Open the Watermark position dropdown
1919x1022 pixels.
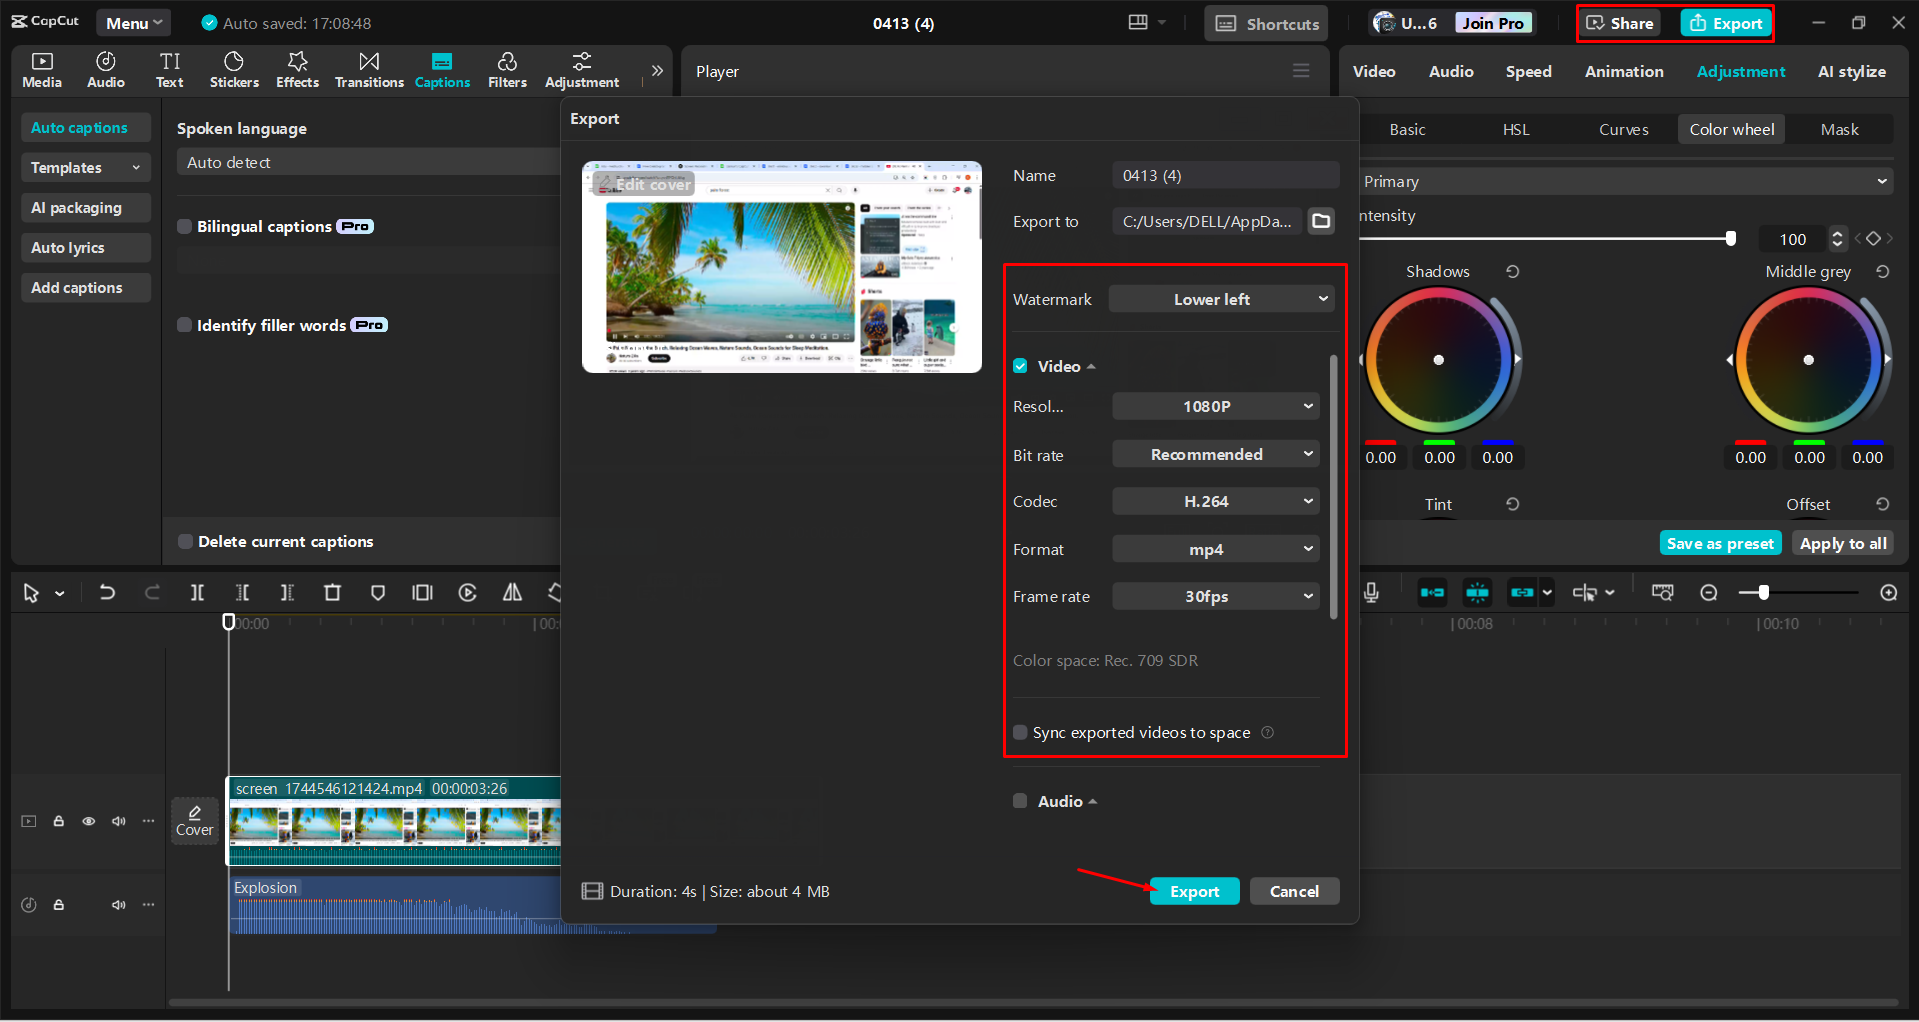(x=1221, y=299)
